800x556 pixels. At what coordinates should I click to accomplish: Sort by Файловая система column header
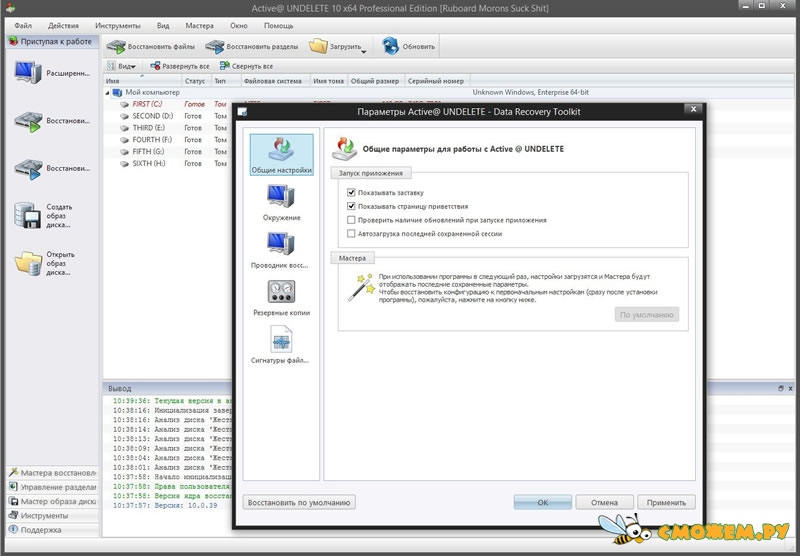[276, 81]
